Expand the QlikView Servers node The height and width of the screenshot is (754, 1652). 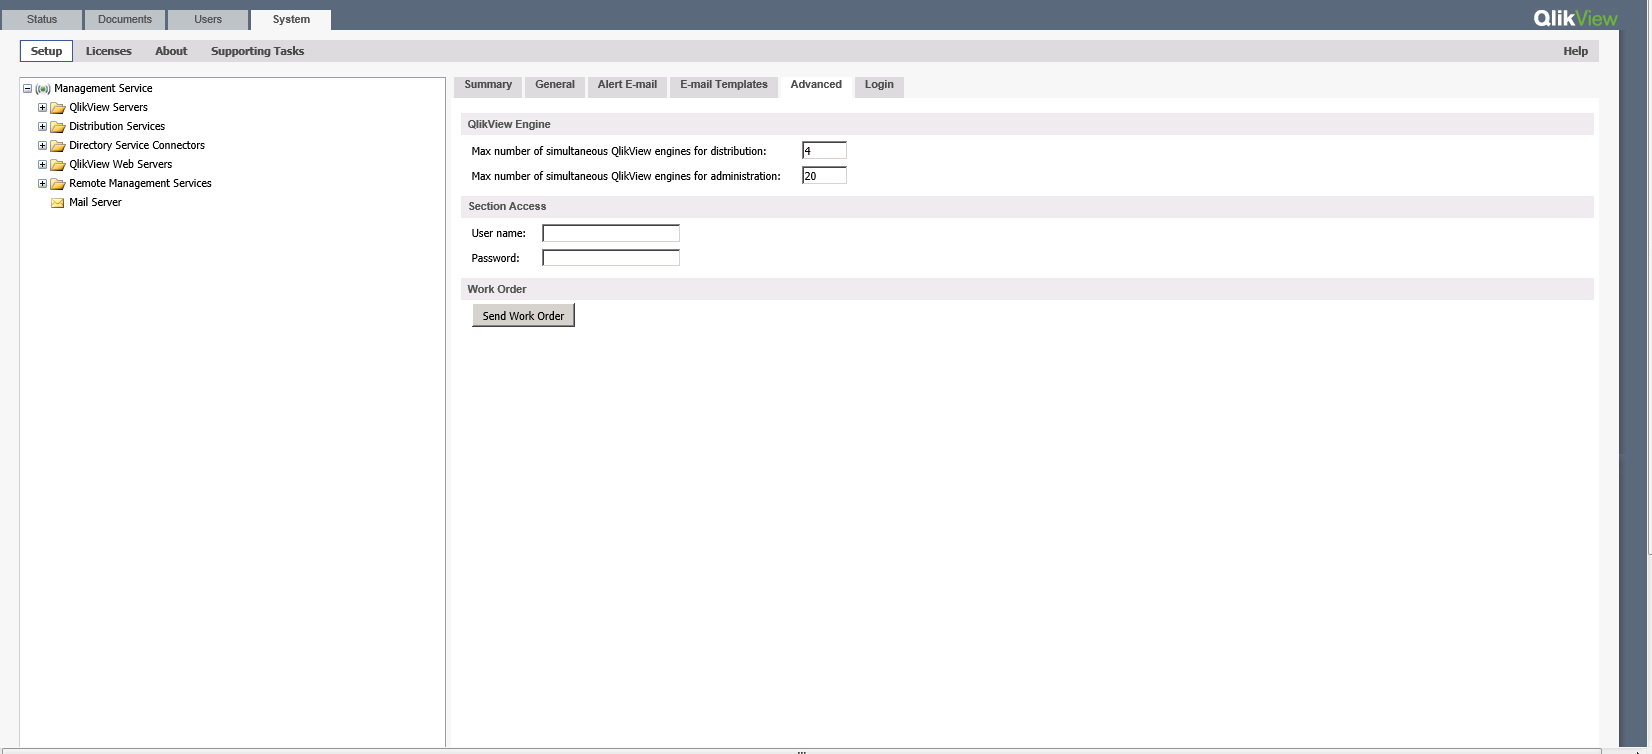click(x=42, y=108)
